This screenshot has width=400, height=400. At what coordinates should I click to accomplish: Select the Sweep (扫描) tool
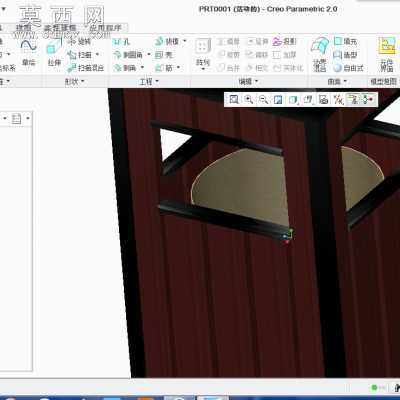(80, 55)
